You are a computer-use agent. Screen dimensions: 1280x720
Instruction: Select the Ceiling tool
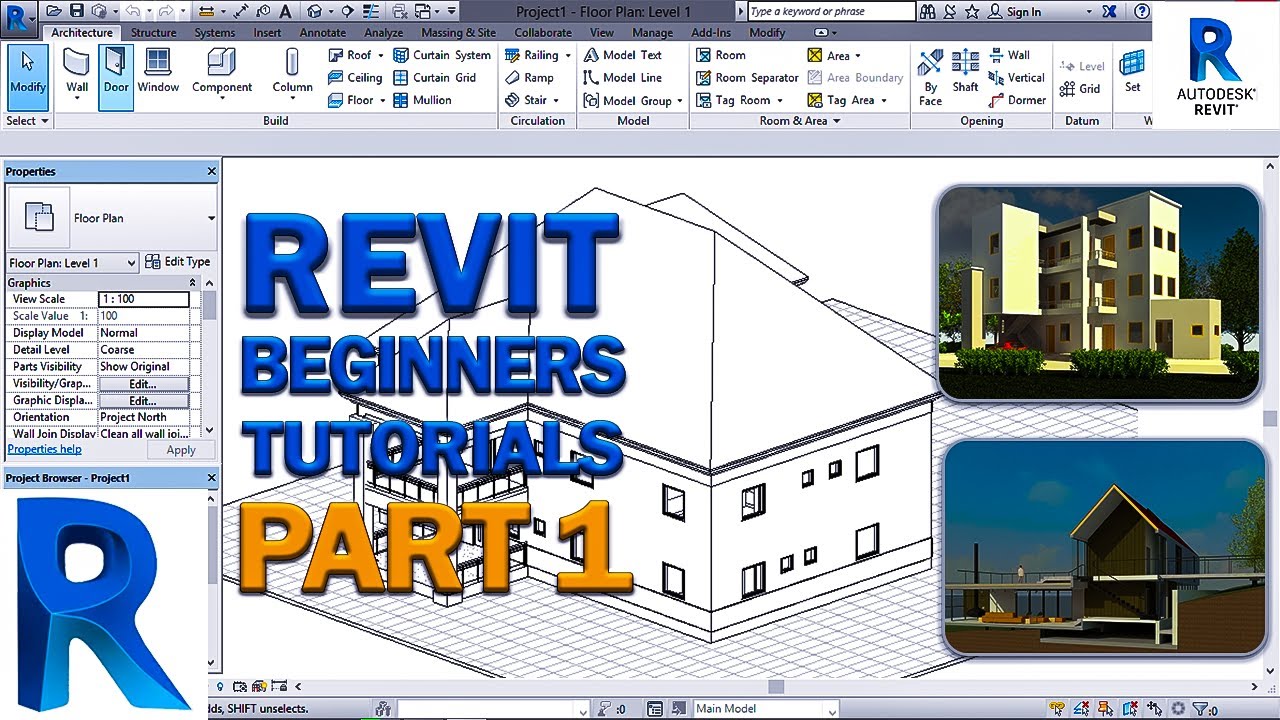355,78
